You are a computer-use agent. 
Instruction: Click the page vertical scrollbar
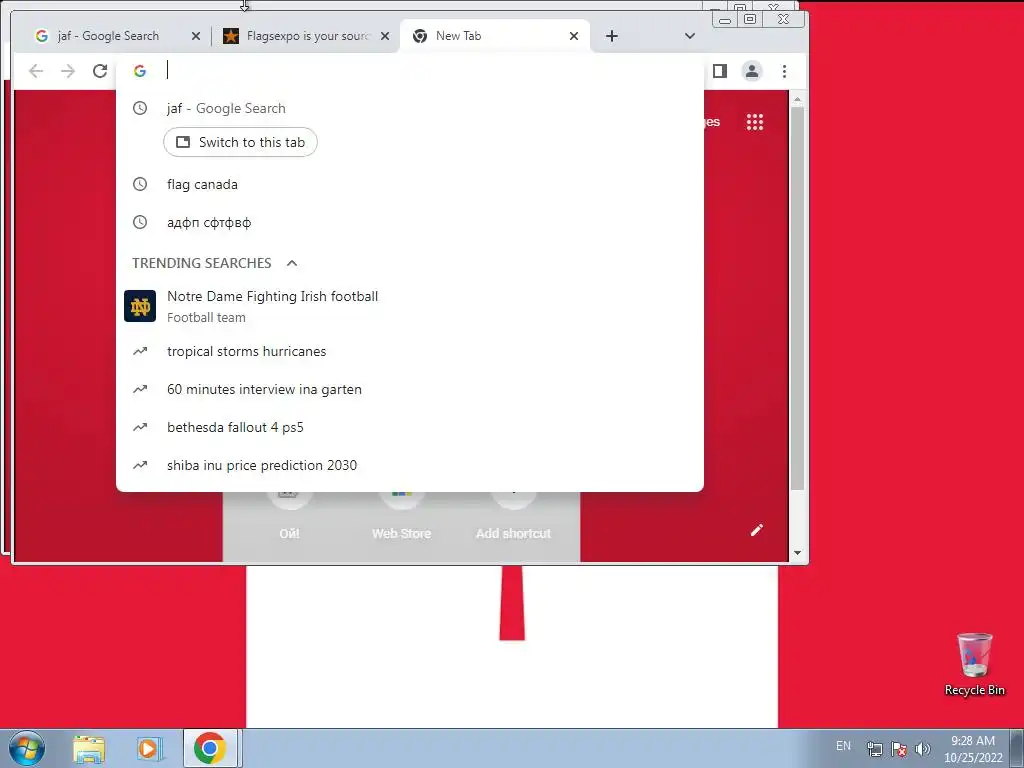(797, 298)
